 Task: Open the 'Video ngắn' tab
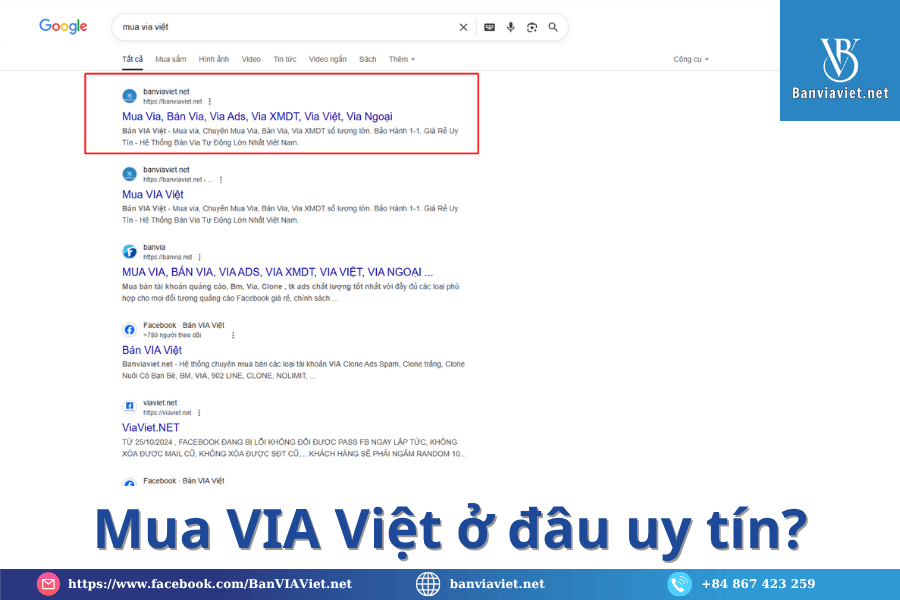click(x=328, y=59)
